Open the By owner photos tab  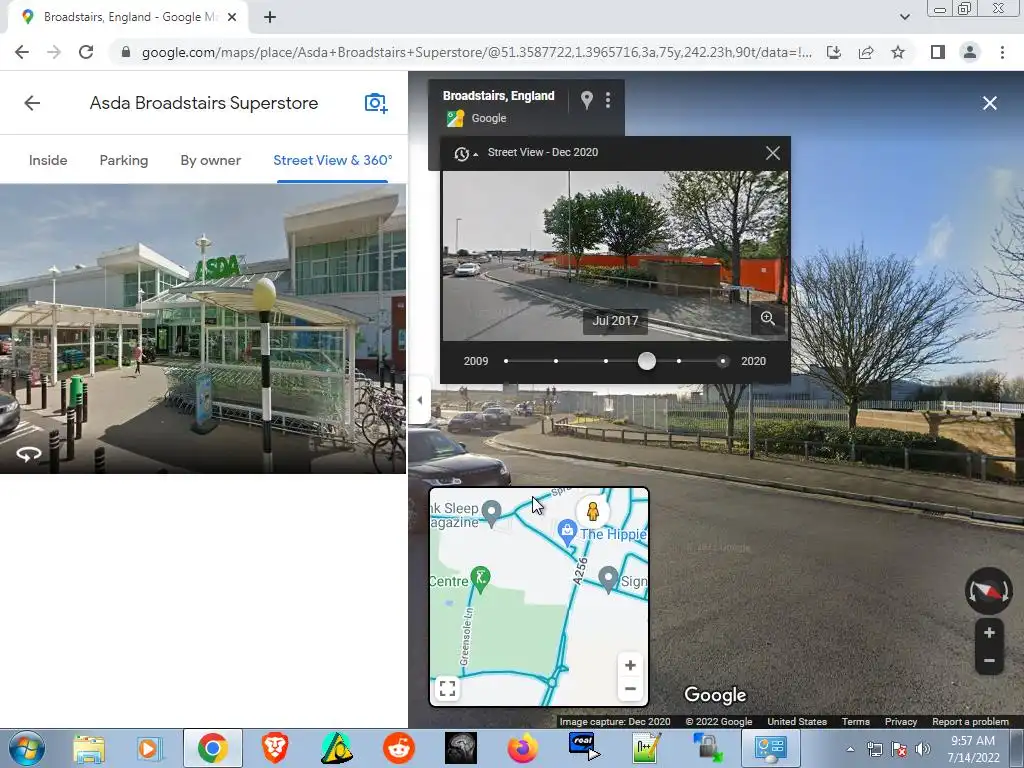click(x=210, y=160)
